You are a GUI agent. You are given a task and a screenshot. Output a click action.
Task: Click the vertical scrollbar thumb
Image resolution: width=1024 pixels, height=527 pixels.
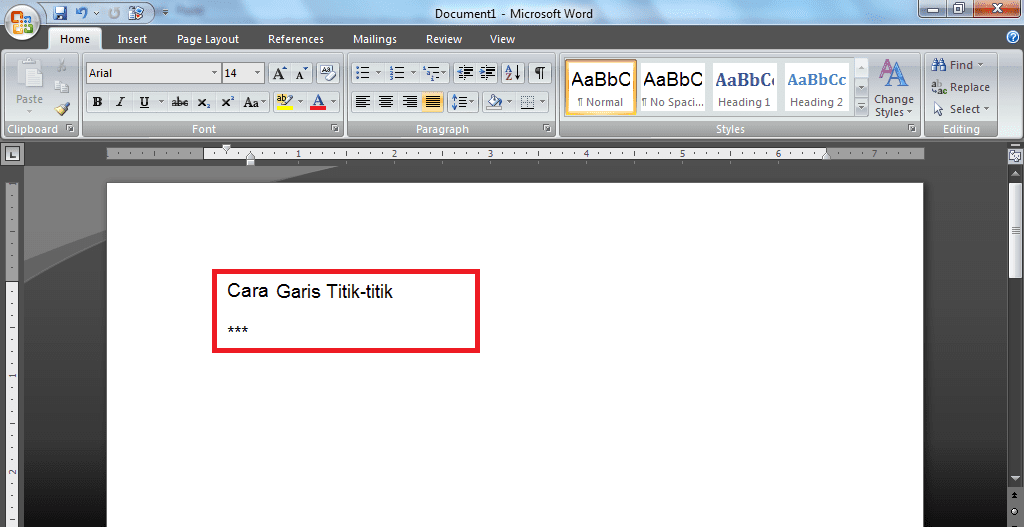point(1016,230)
